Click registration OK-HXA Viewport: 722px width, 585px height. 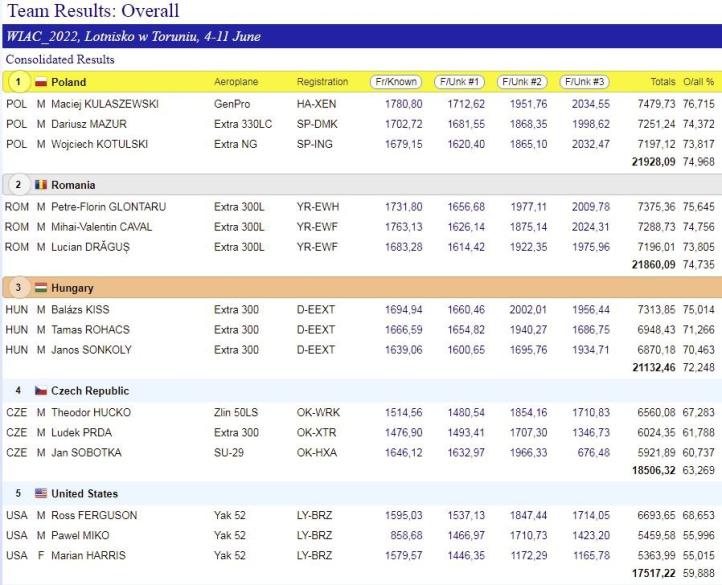(317, 453)
